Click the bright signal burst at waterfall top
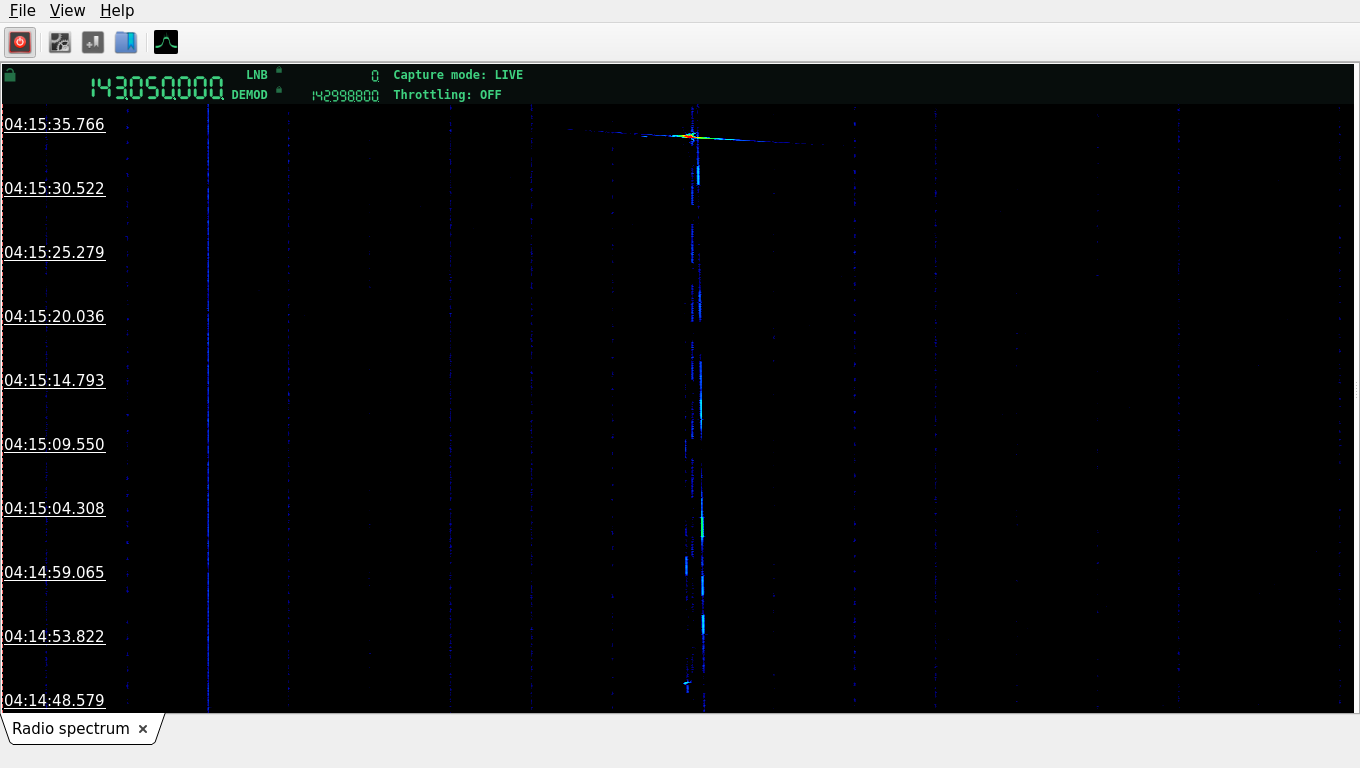This screenshot has width=1360, height=768. [690, 136]
